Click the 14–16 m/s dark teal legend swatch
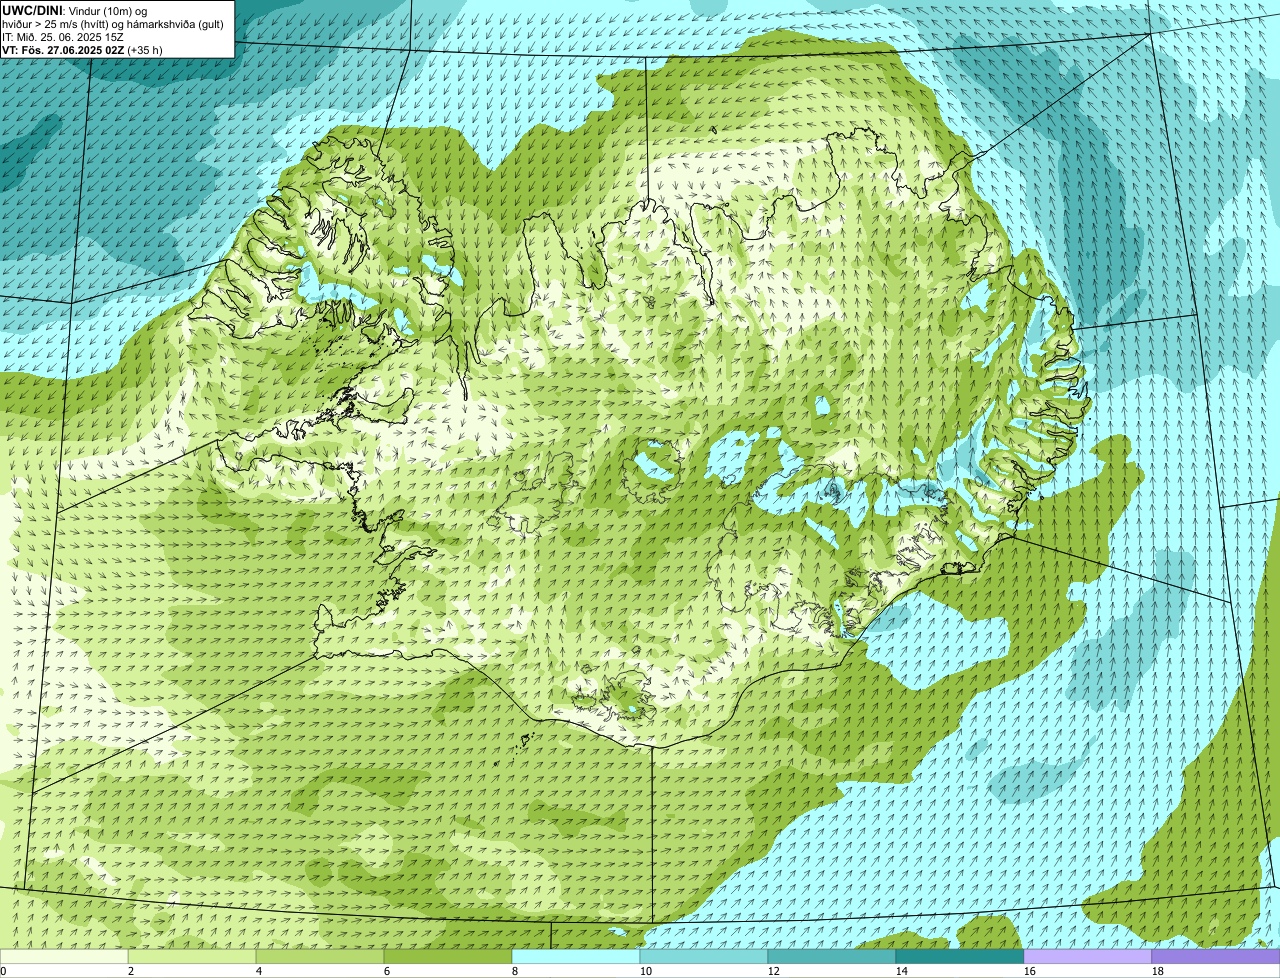 point(960,957)
